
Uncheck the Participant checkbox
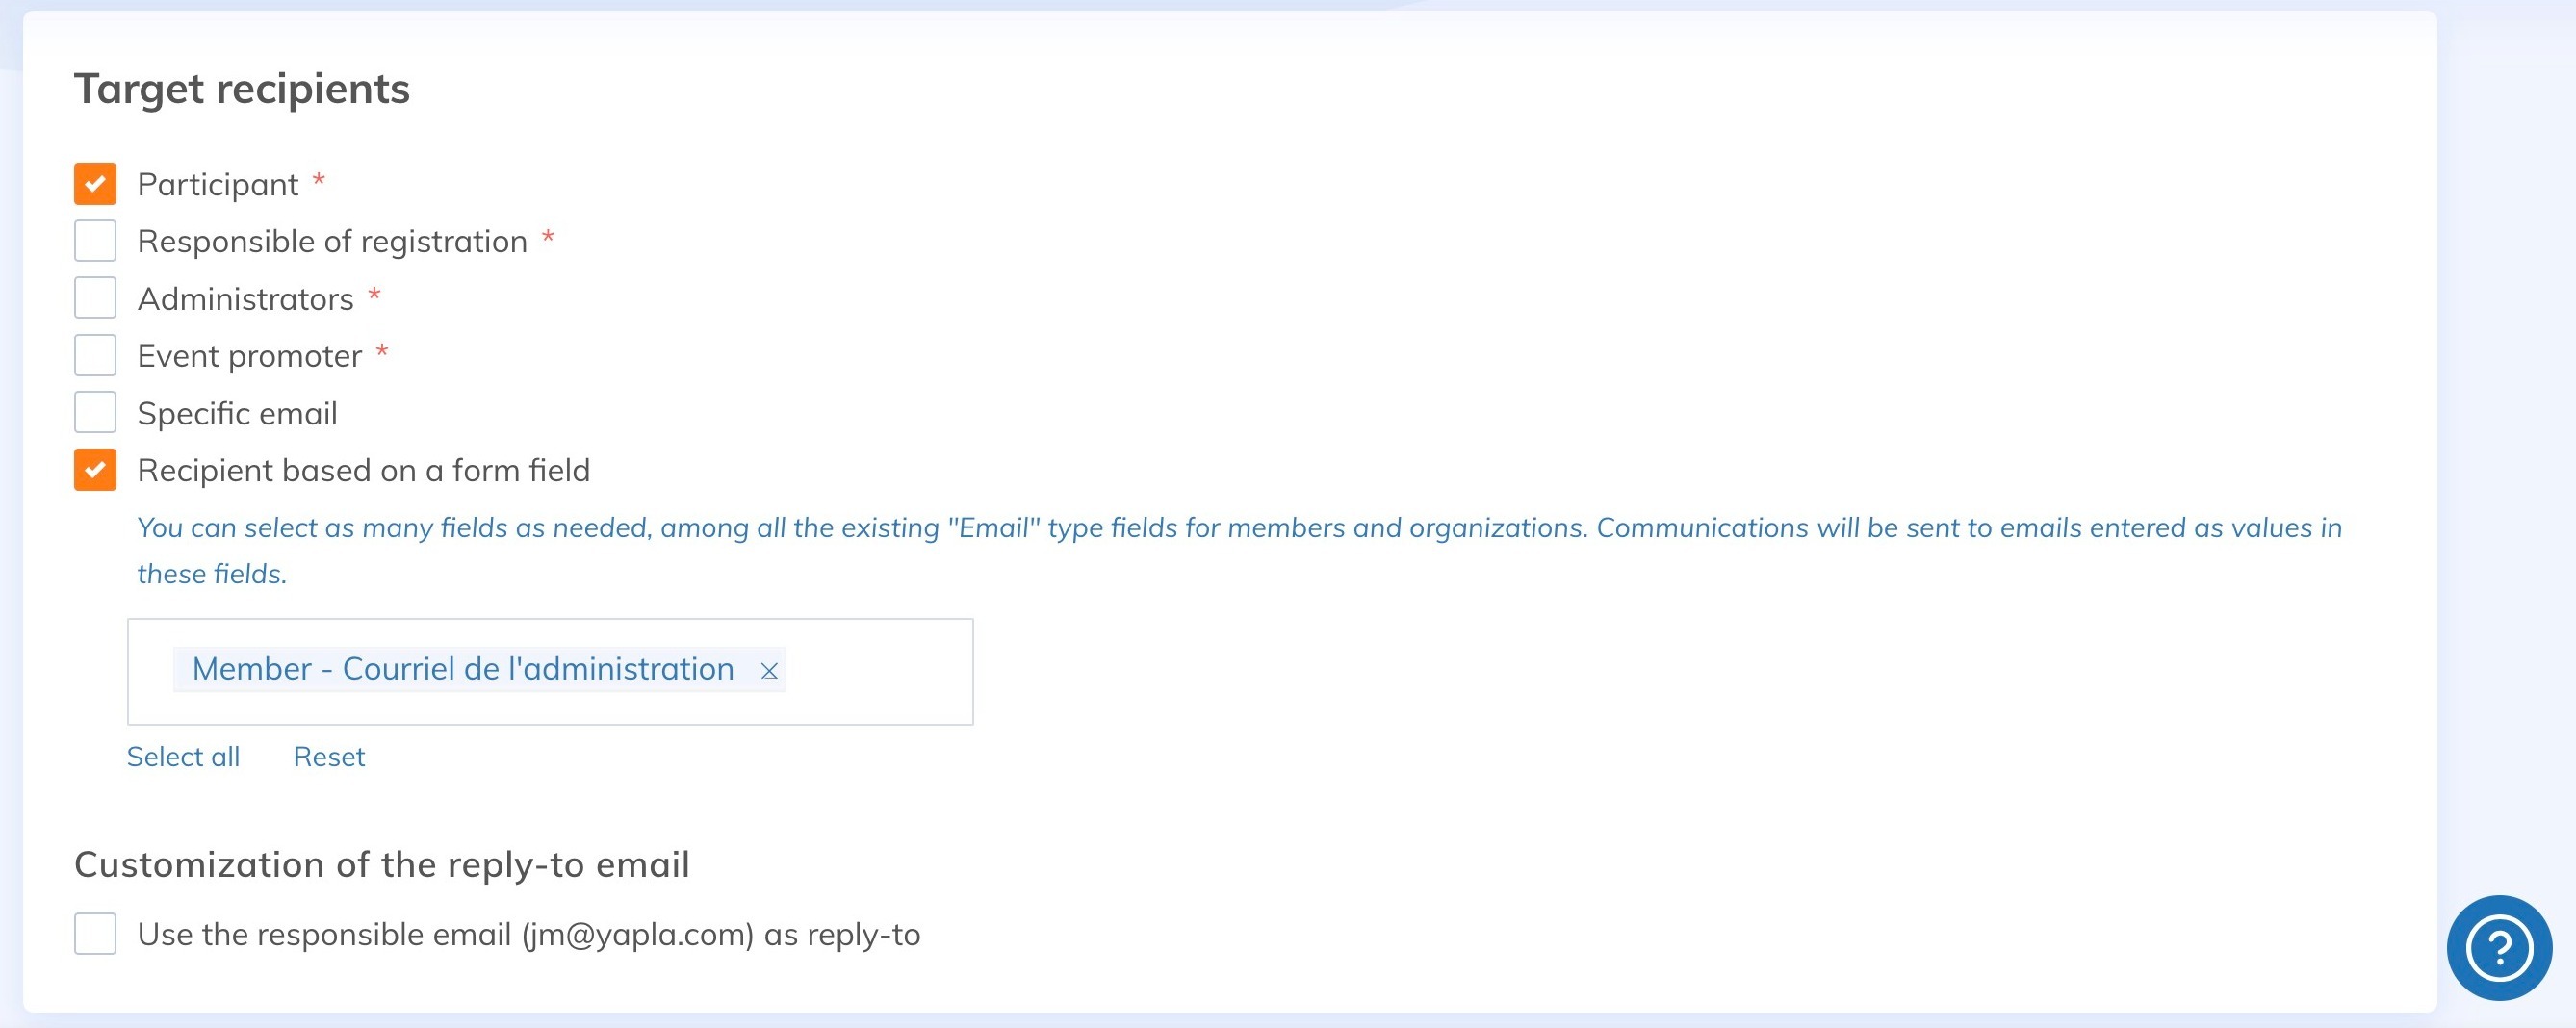(x=95, y=184)
